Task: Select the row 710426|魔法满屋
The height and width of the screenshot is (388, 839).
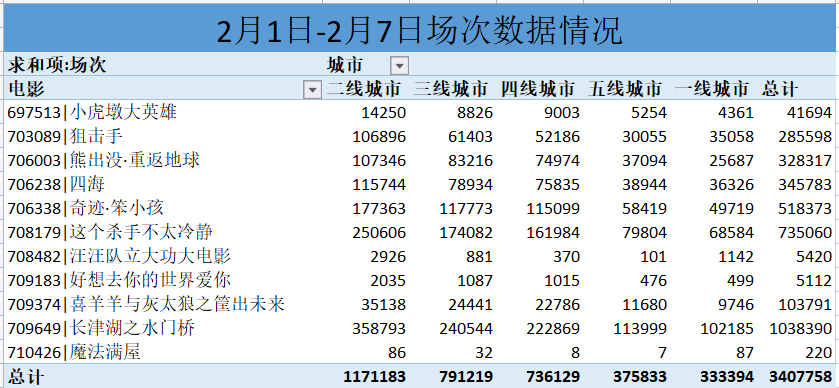Action: 420,352
